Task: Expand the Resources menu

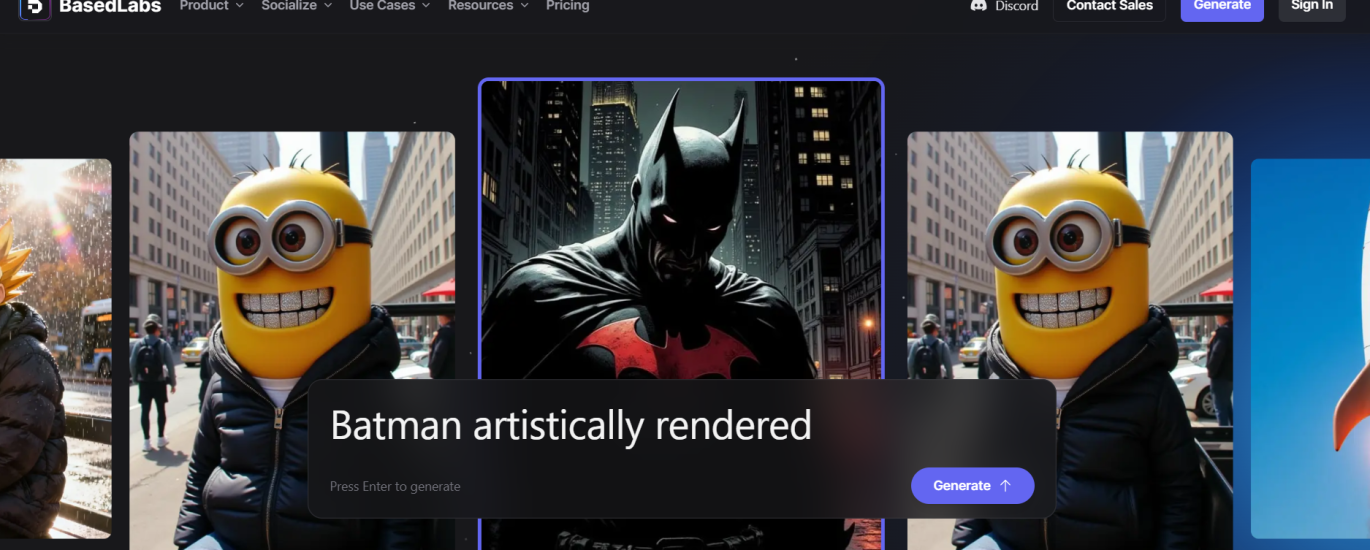Action: click(x=489, y=6)
